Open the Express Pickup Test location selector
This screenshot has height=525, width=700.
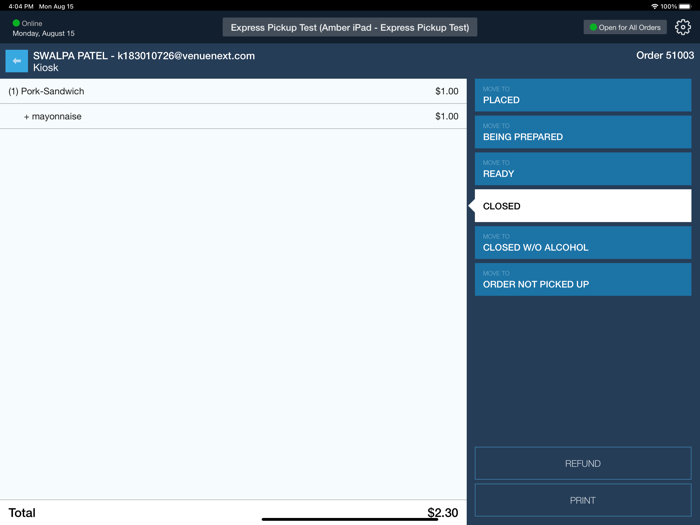tap(350, 27)
